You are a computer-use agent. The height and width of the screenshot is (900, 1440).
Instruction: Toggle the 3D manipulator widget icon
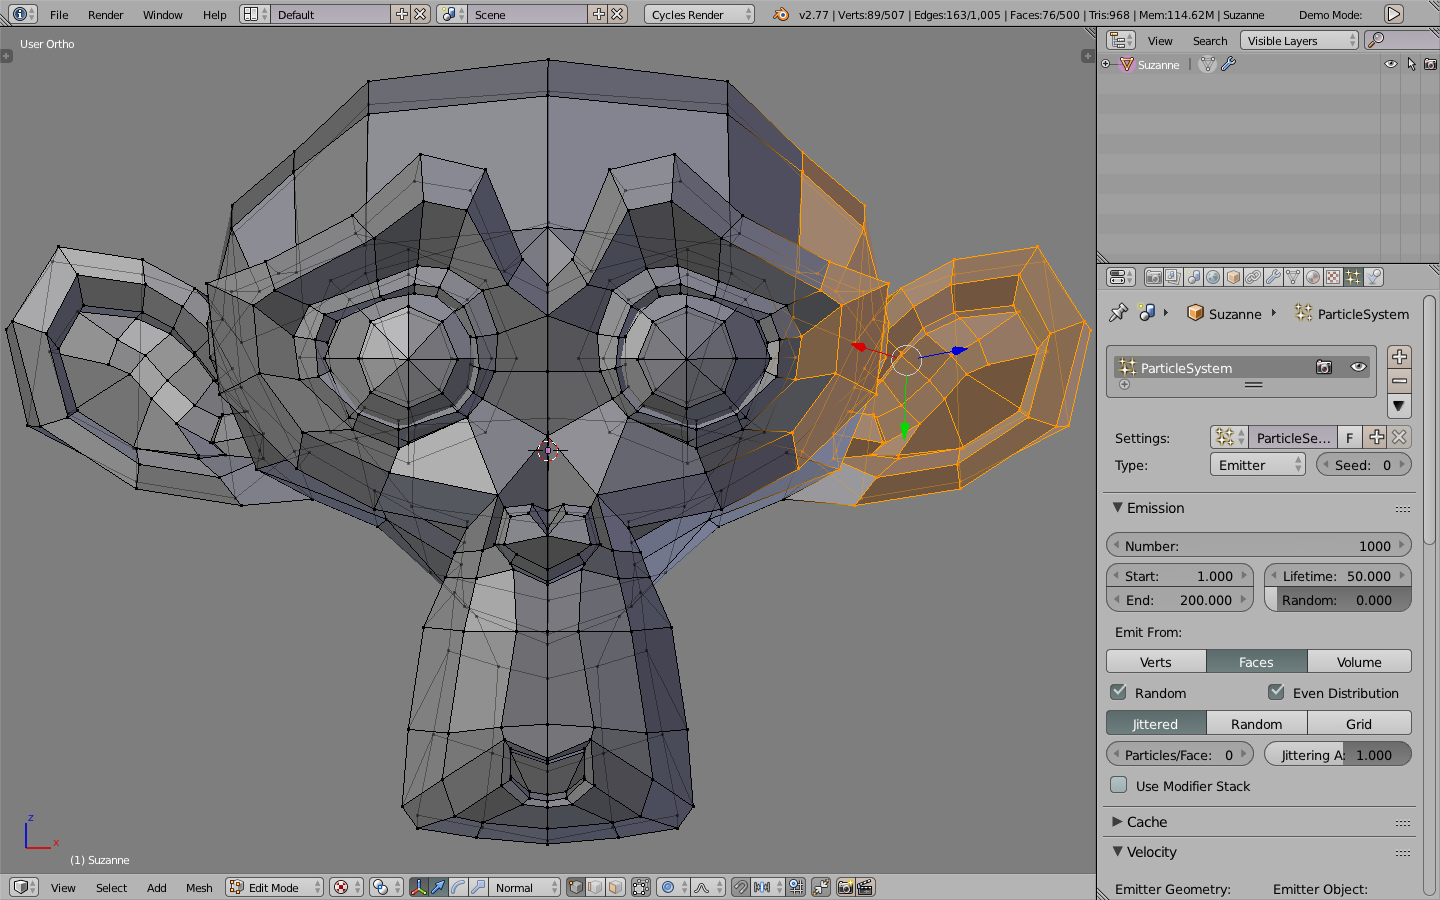pos(418,887)
